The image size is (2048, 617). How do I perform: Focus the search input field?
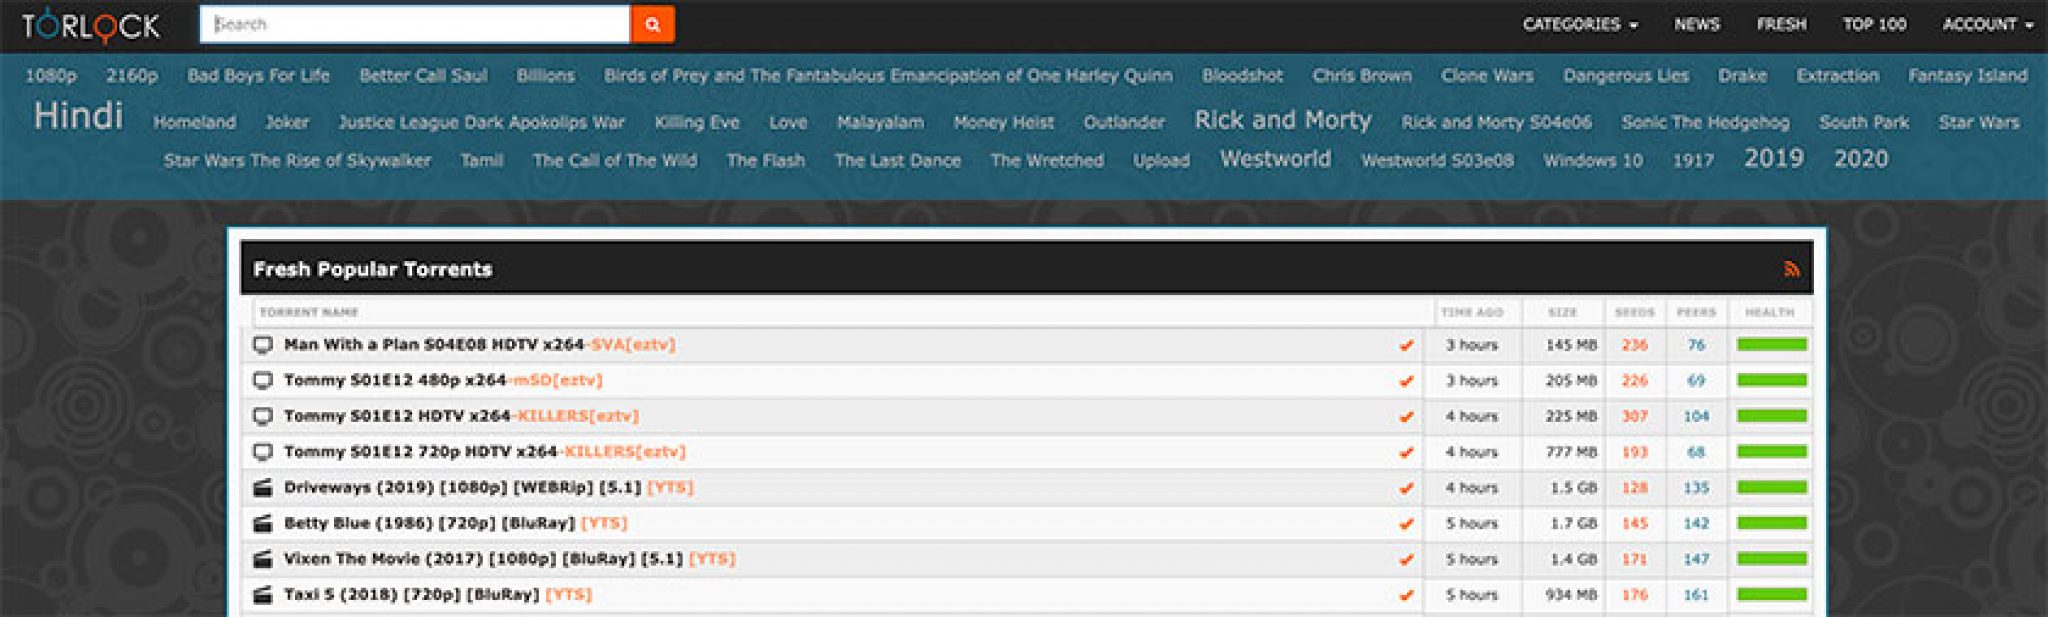(x=414, y=25)
